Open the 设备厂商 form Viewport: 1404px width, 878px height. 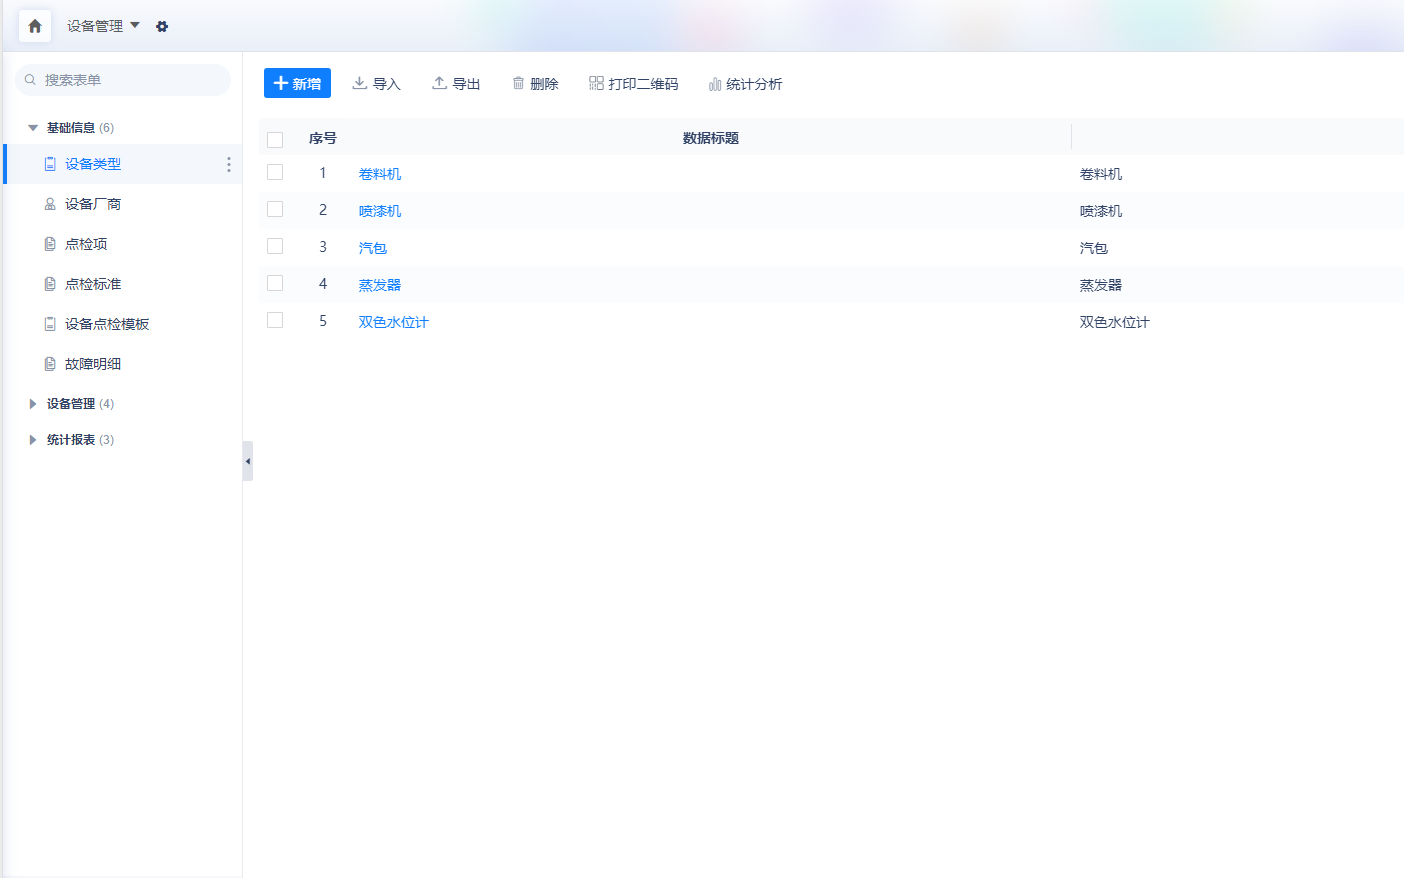click(93, 204)
